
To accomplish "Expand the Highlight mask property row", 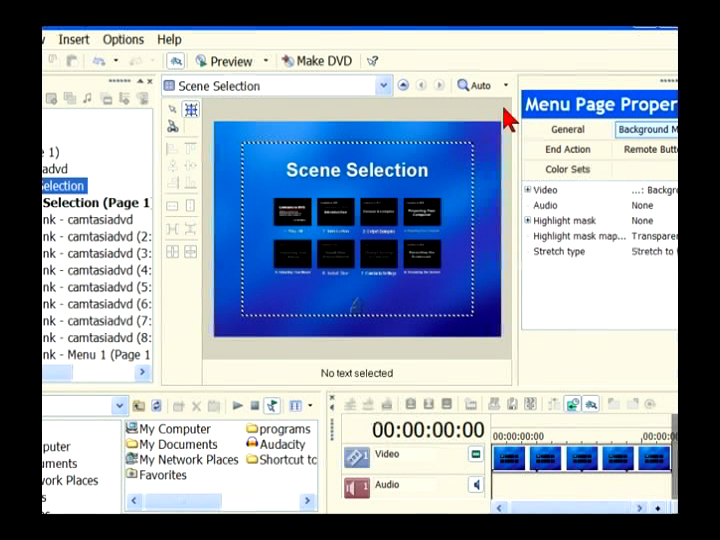I will point(527,221).
